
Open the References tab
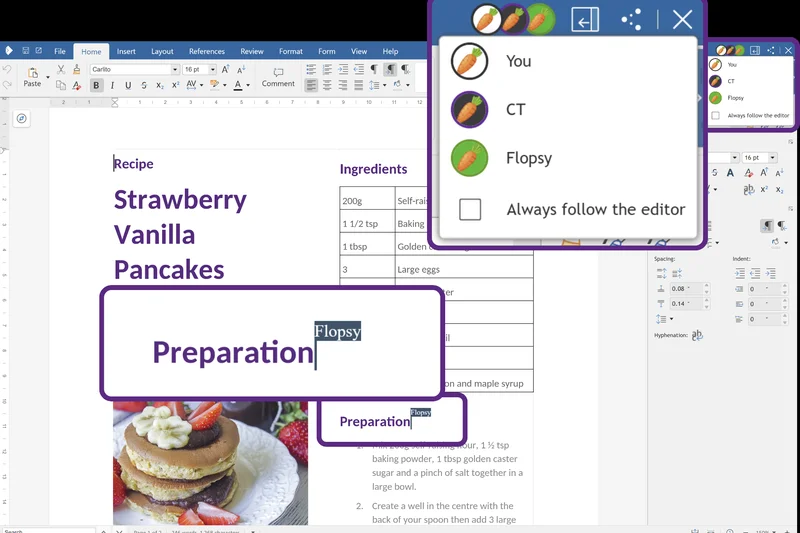click(207, 51)
